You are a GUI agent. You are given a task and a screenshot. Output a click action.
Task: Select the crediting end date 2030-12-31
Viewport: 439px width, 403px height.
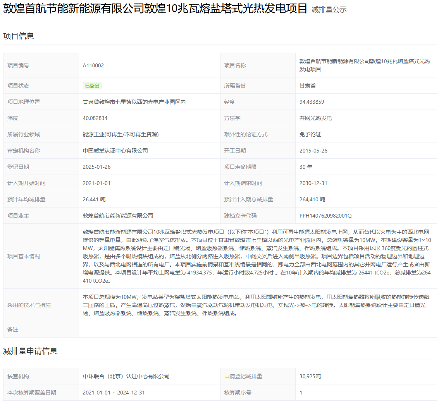(313, 183)
